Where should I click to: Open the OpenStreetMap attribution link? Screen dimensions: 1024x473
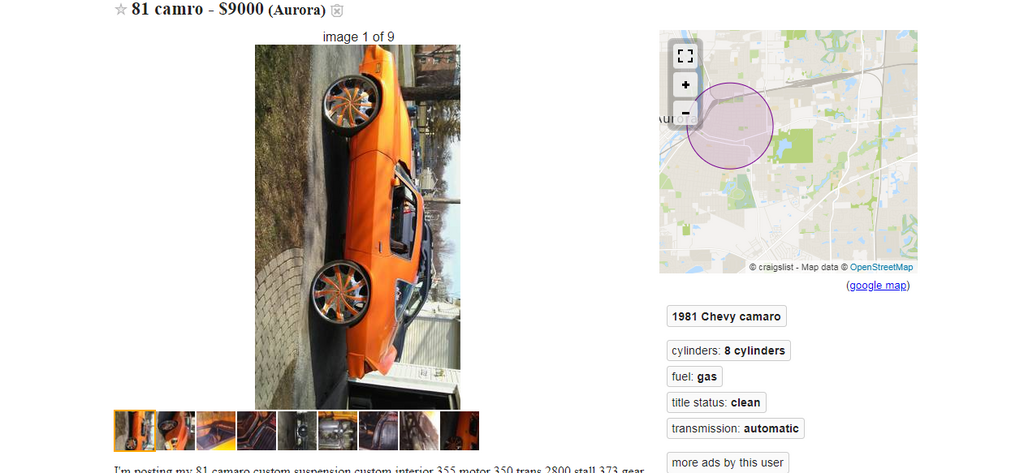pos(881,267)
